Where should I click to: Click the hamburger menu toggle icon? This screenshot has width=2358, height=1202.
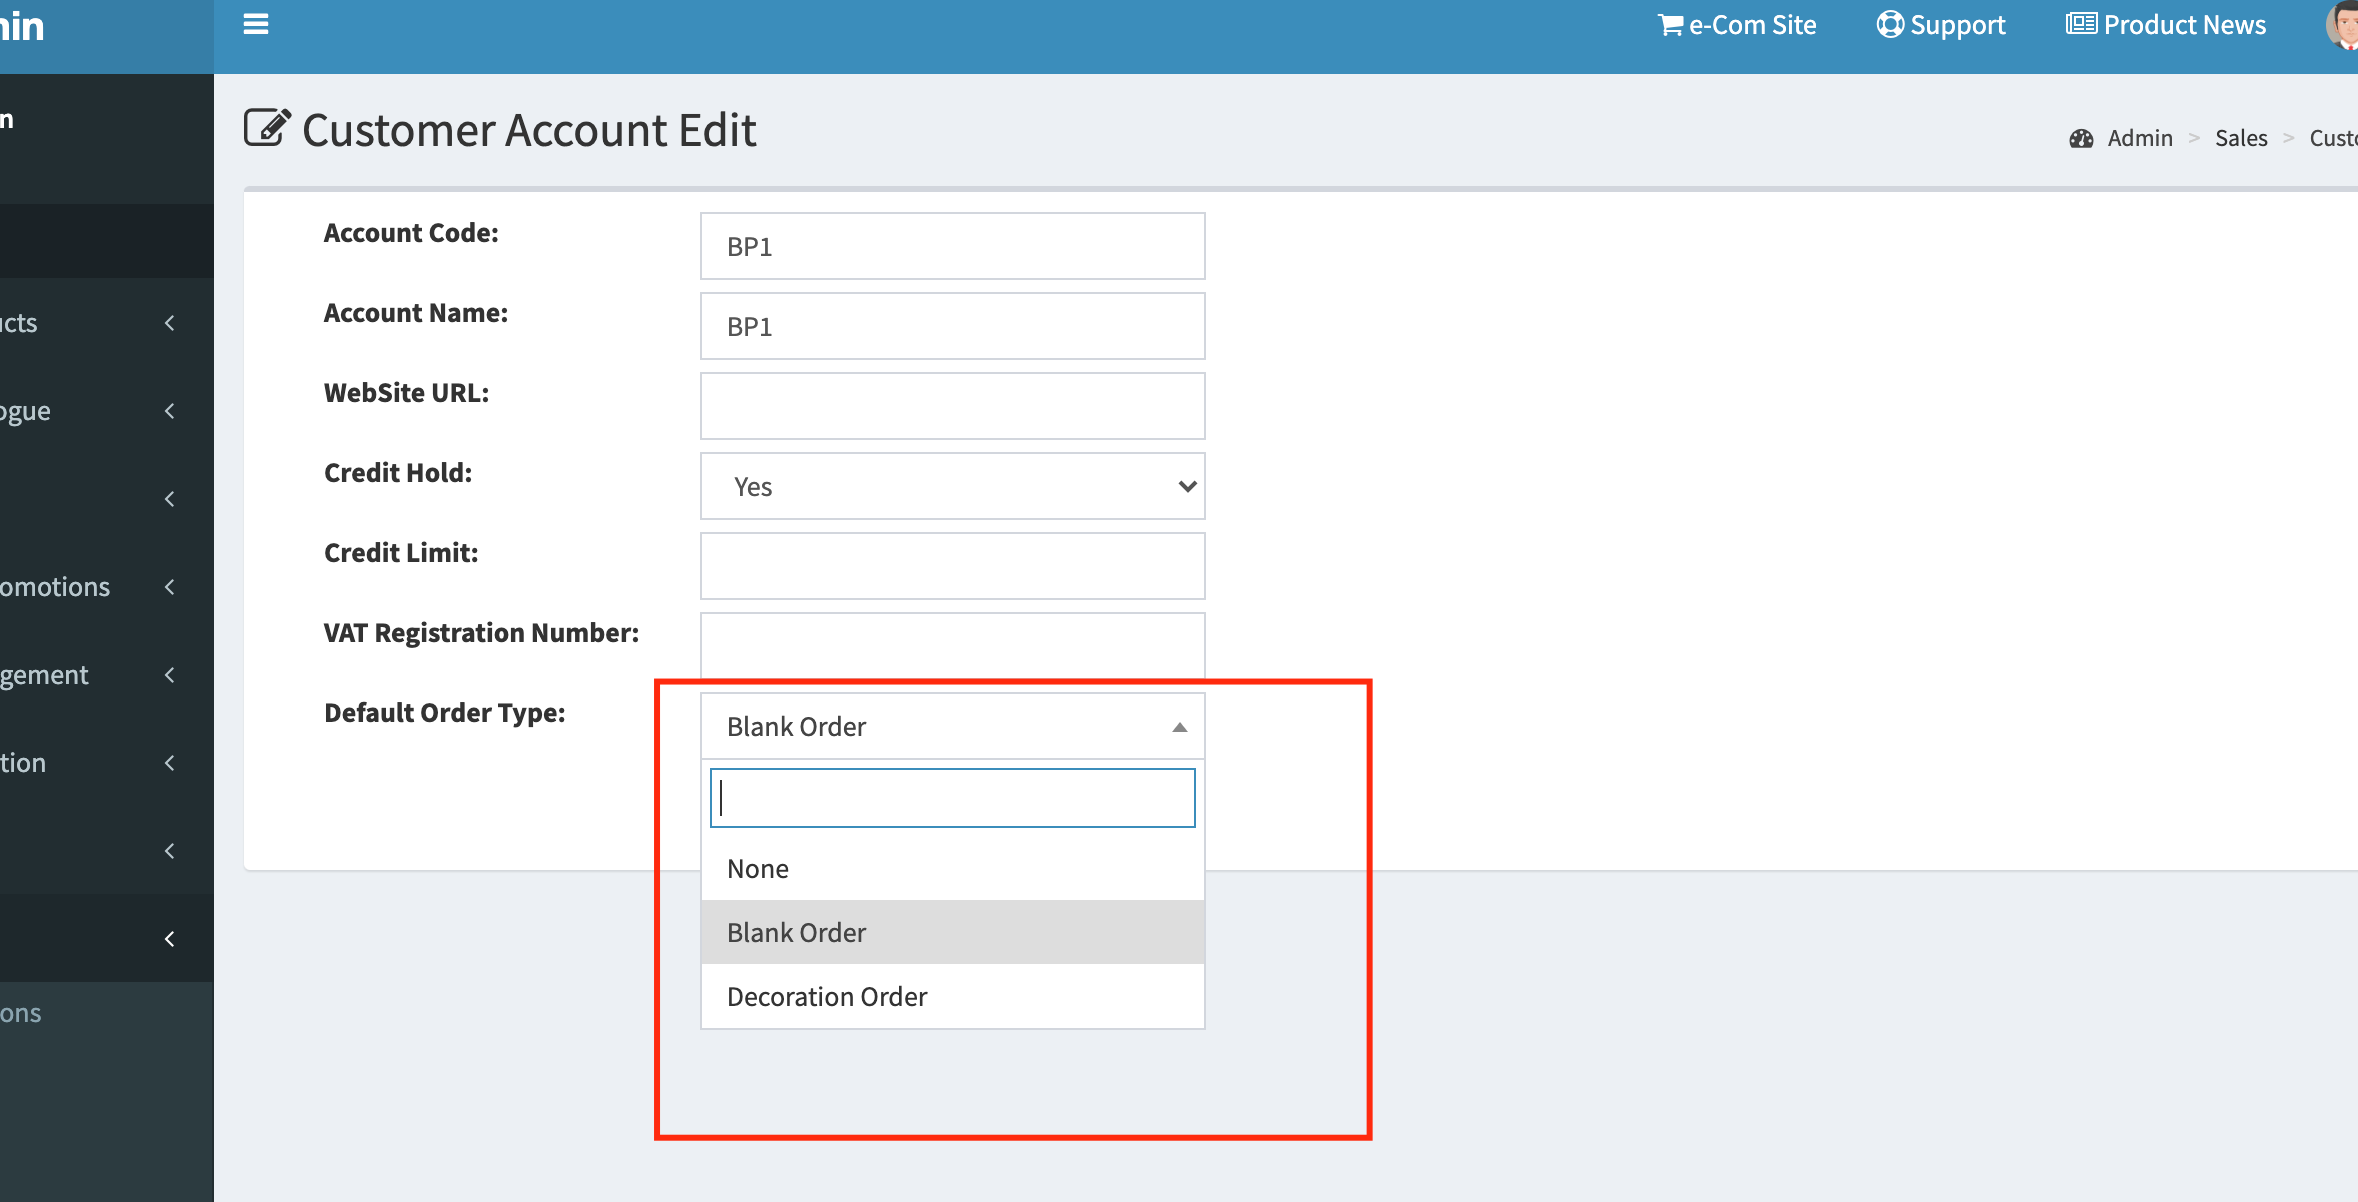coord(256,24)
